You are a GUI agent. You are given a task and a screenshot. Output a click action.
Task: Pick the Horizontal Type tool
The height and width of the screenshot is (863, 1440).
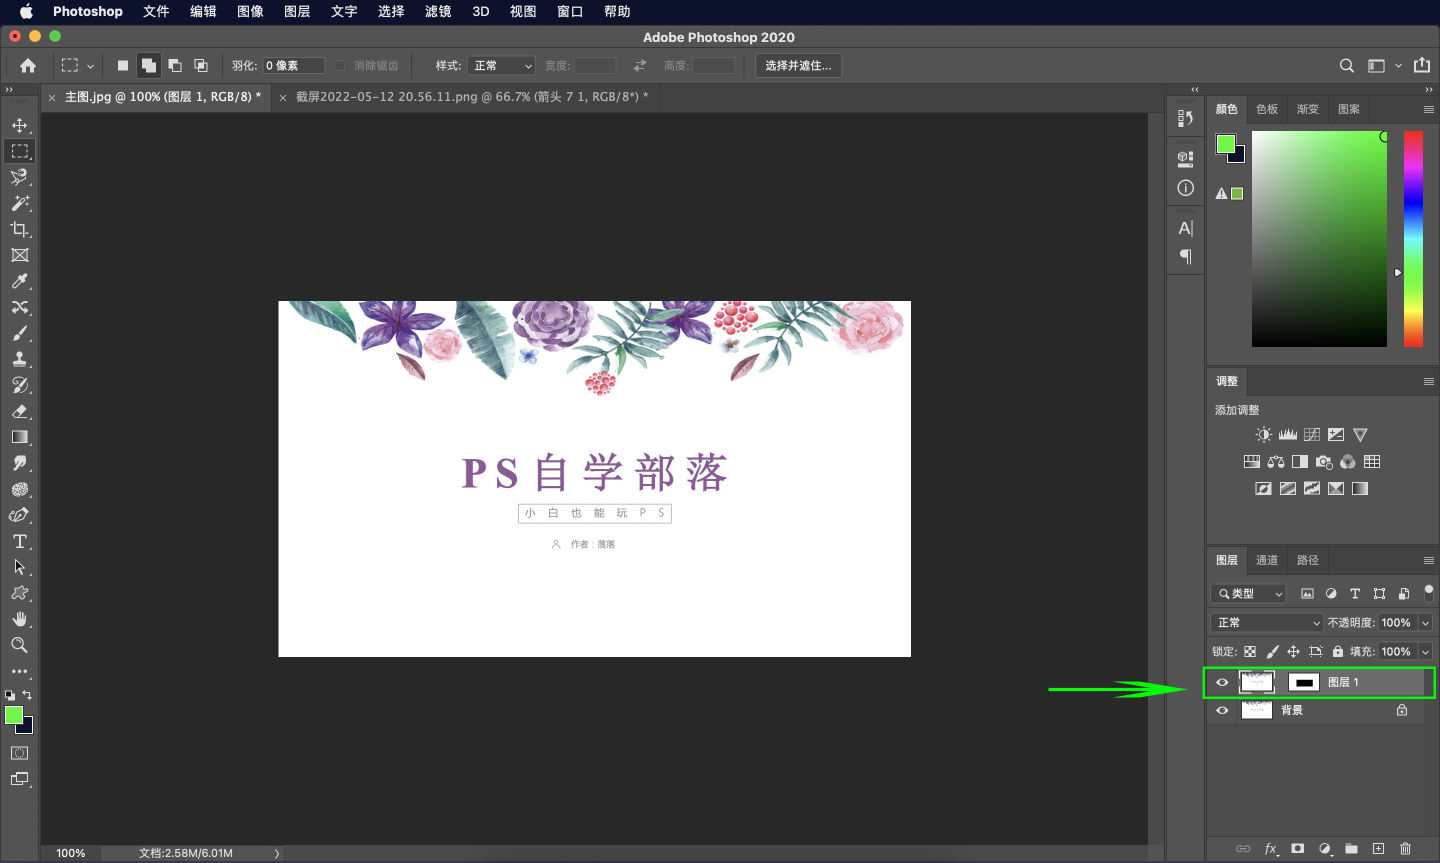(x=20, y=541)
